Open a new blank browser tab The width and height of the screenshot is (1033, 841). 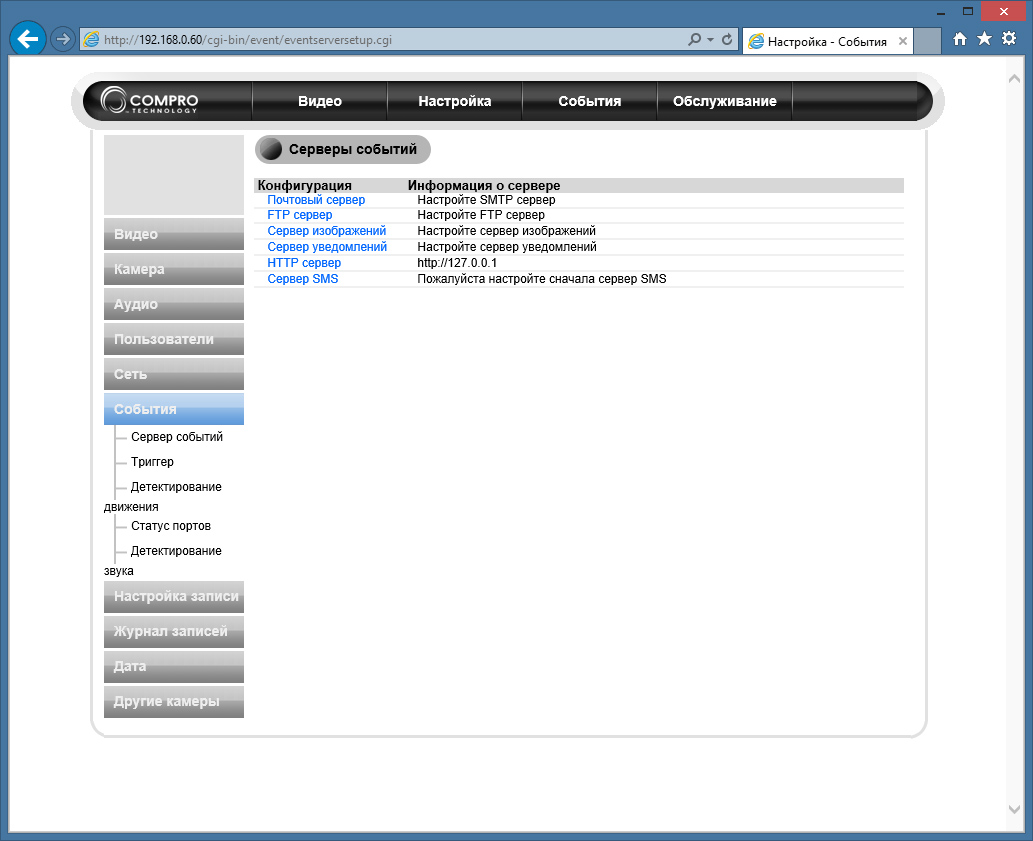[x=927, y=41]
